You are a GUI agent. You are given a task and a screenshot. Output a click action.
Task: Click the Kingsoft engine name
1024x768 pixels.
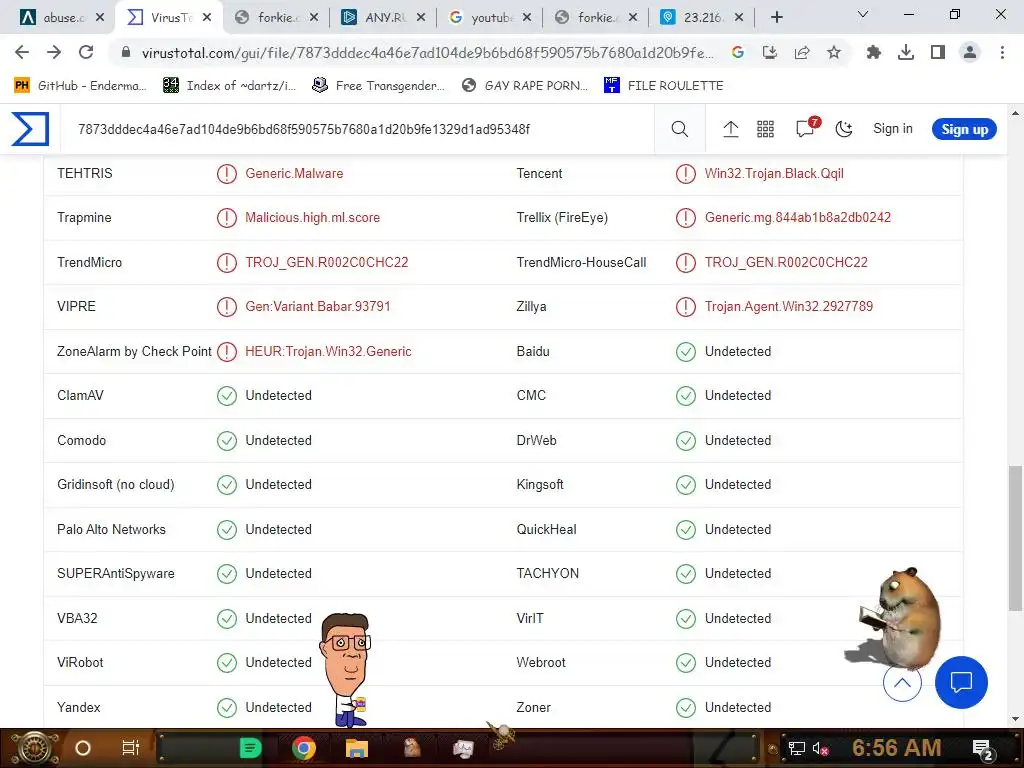(x=539, y=485)
